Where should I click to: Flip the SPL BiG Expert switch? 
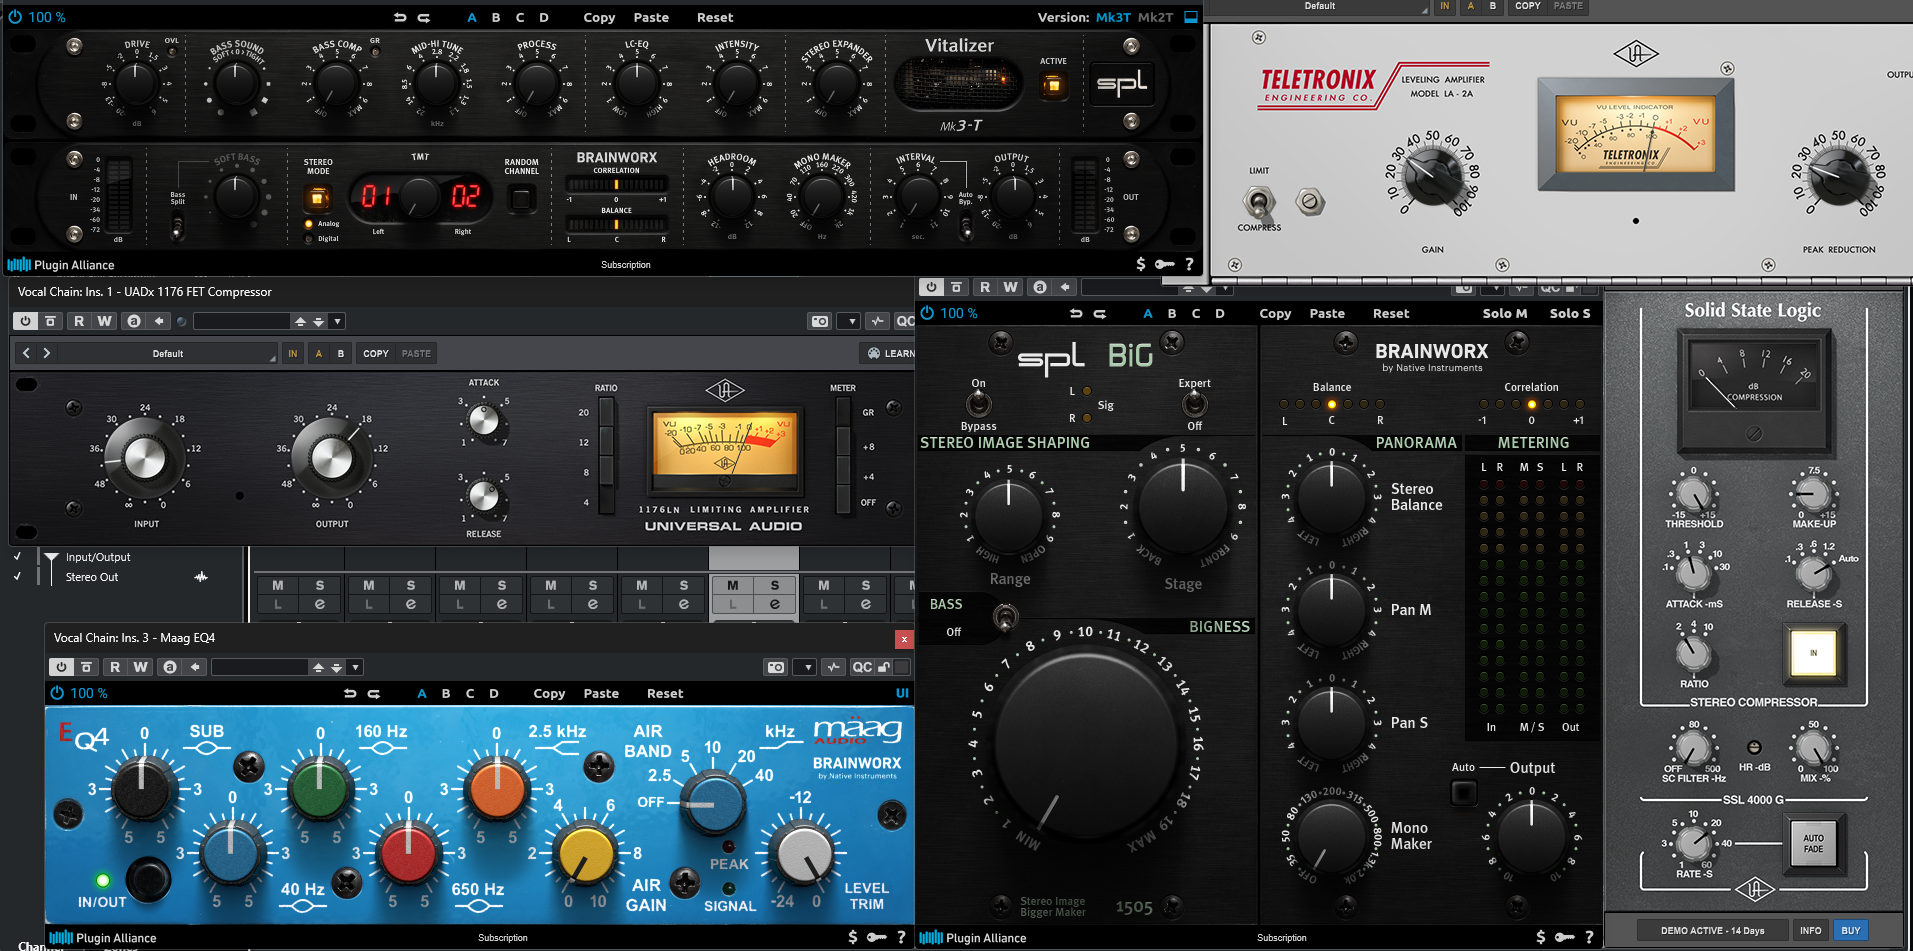click(x=1194, y=404)
